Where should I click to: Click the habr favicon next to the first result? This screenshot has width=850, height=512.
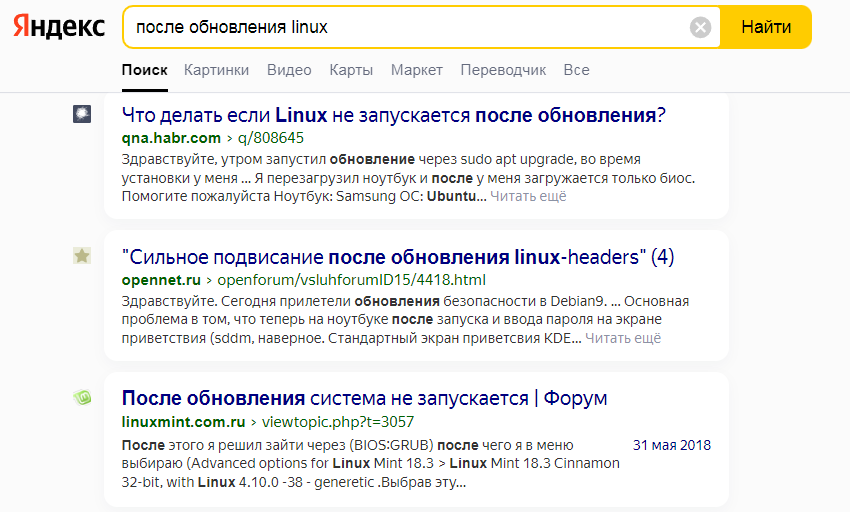pos(82,114)
